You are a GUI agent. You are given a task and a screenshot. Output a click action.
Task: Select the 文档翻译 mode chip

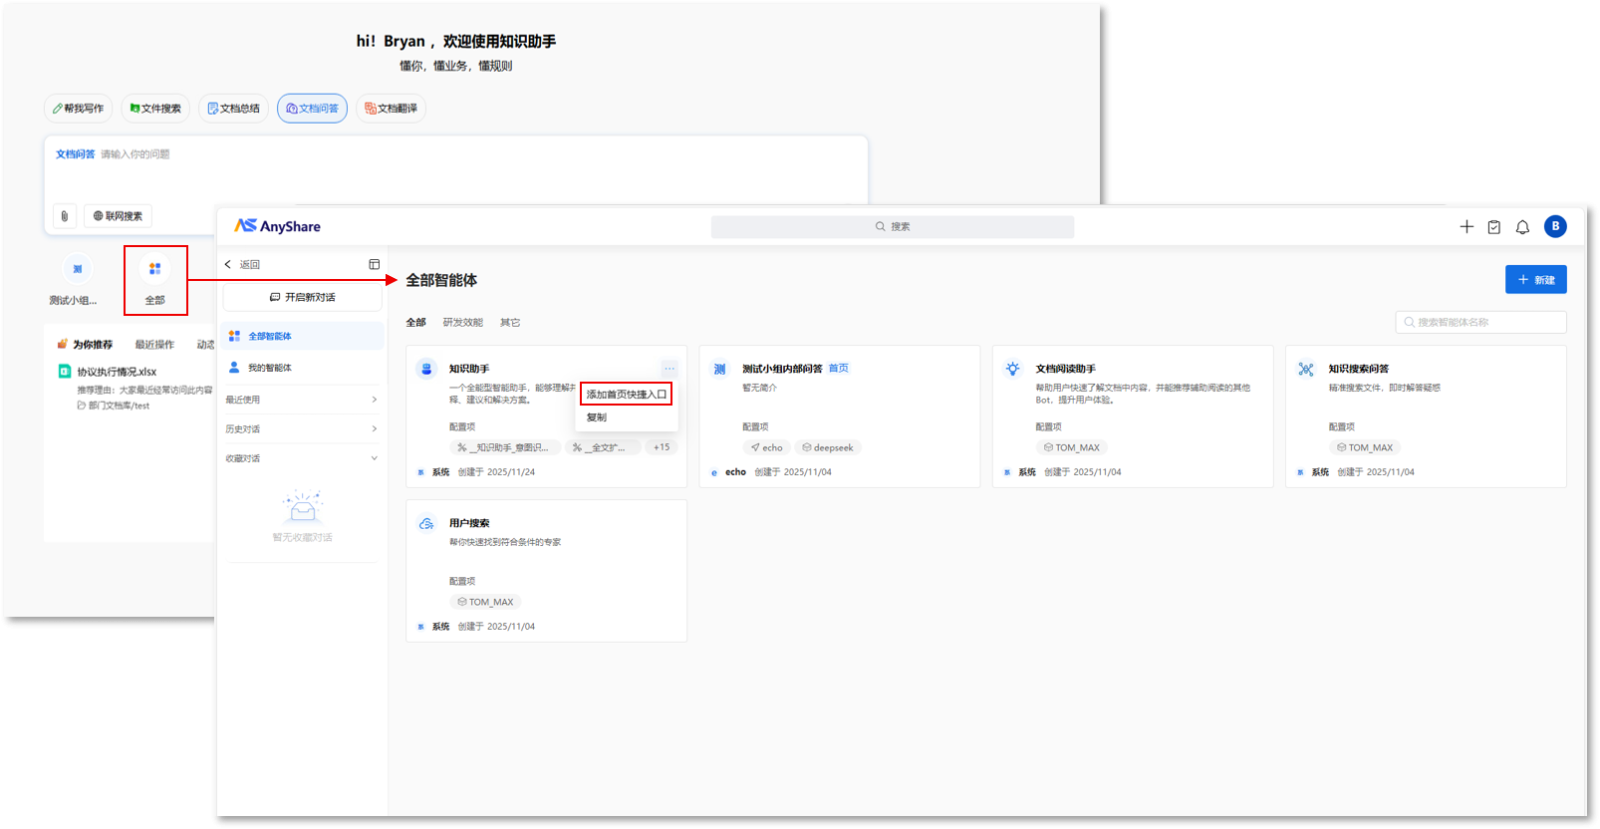(x=391, y=108)
